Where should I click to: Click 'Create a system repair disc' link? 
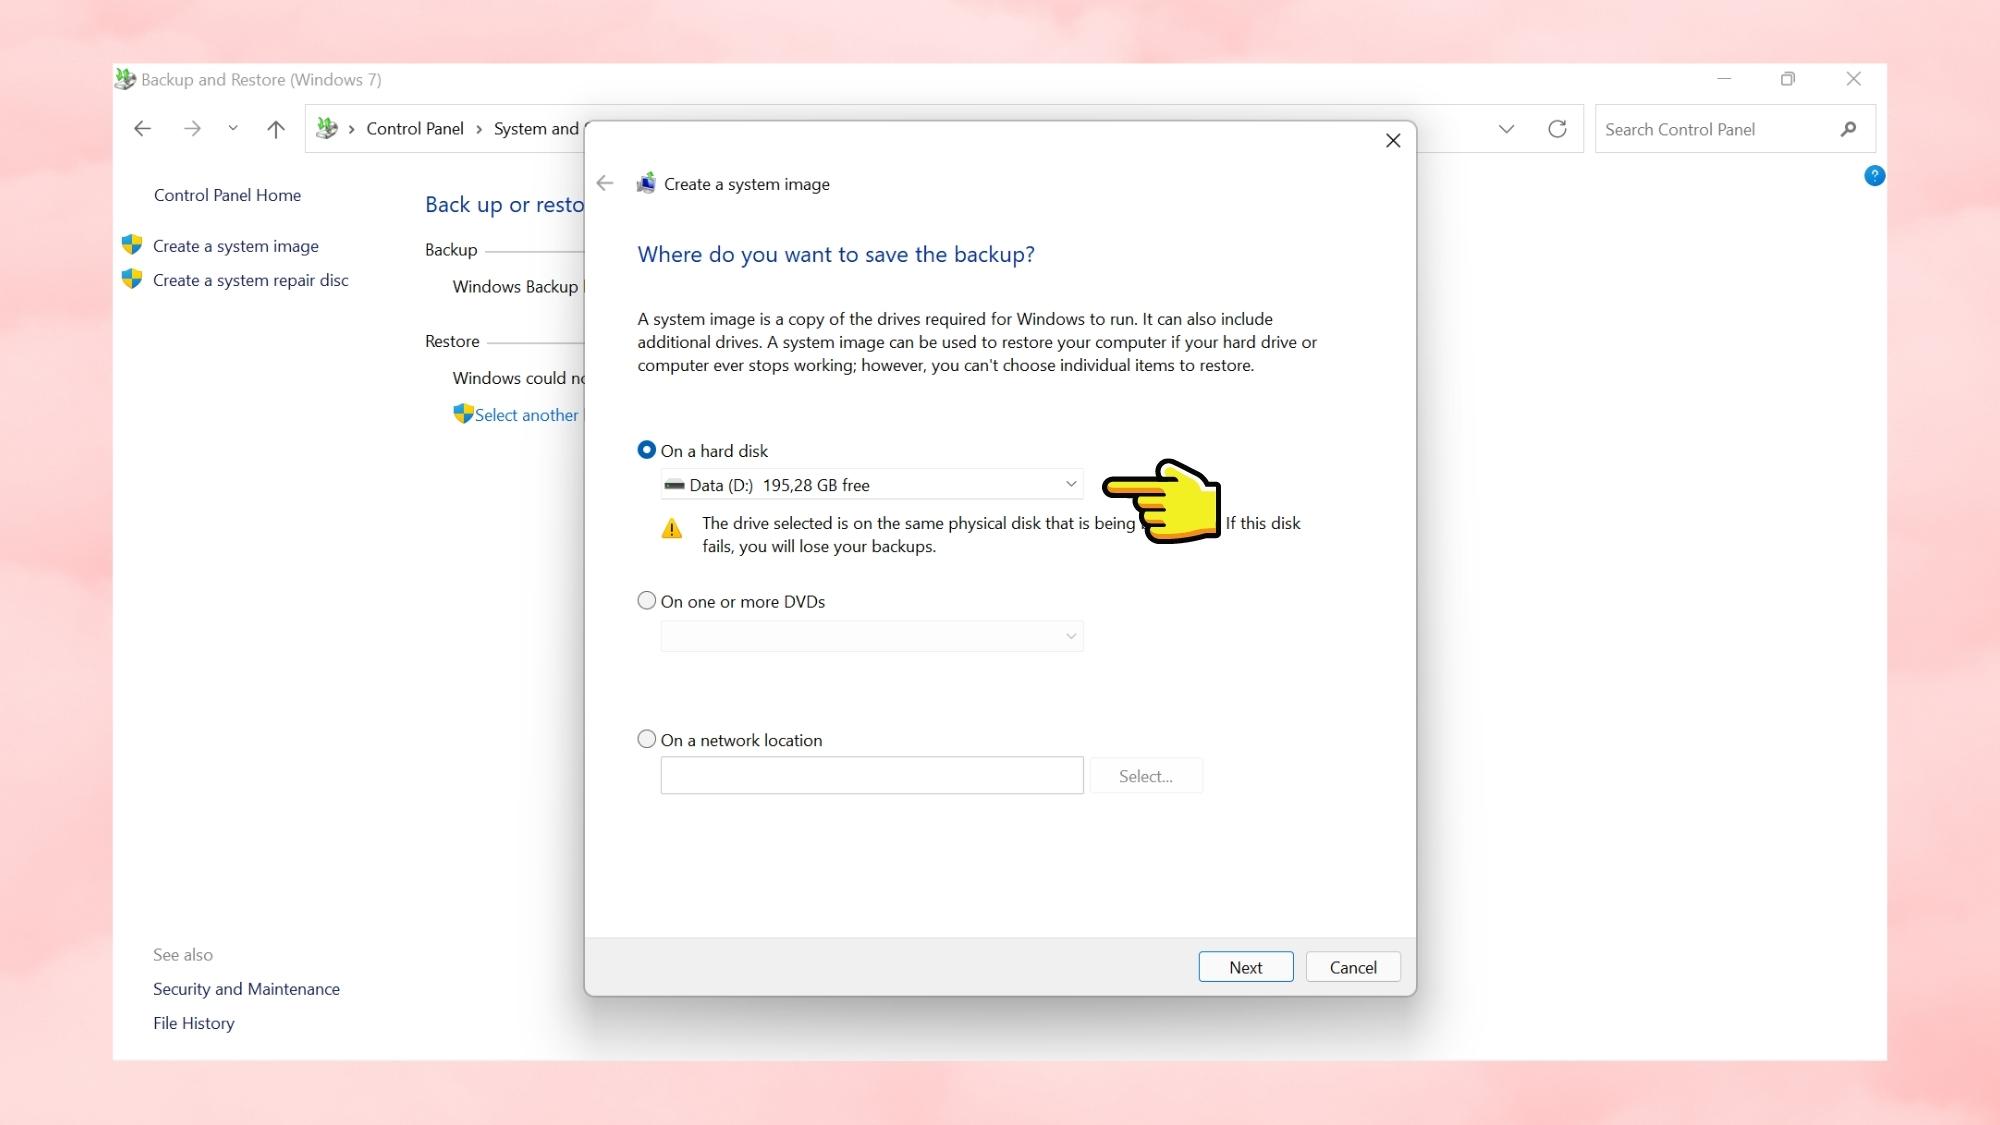point(251,280)
